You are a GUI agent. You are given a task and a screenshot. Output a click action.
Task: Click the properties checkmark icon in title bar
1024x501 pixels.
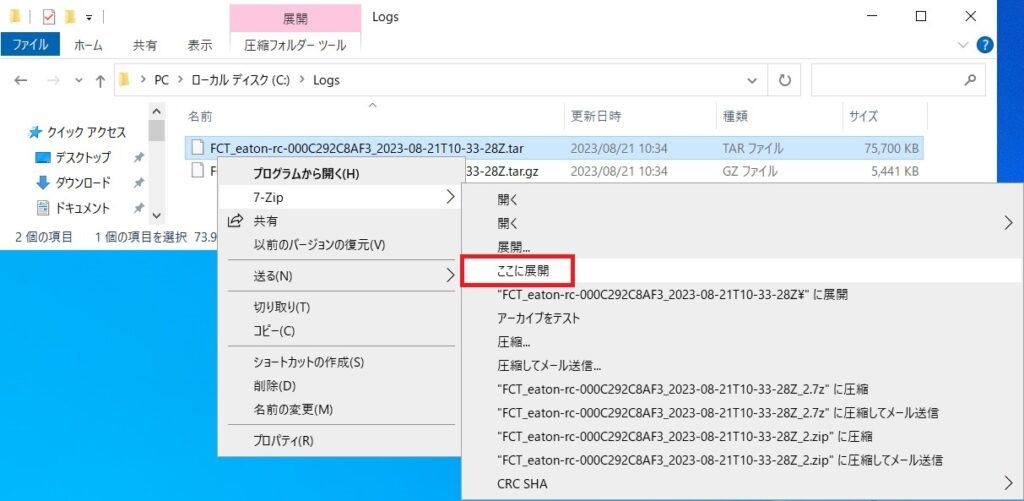coord(49,17)
